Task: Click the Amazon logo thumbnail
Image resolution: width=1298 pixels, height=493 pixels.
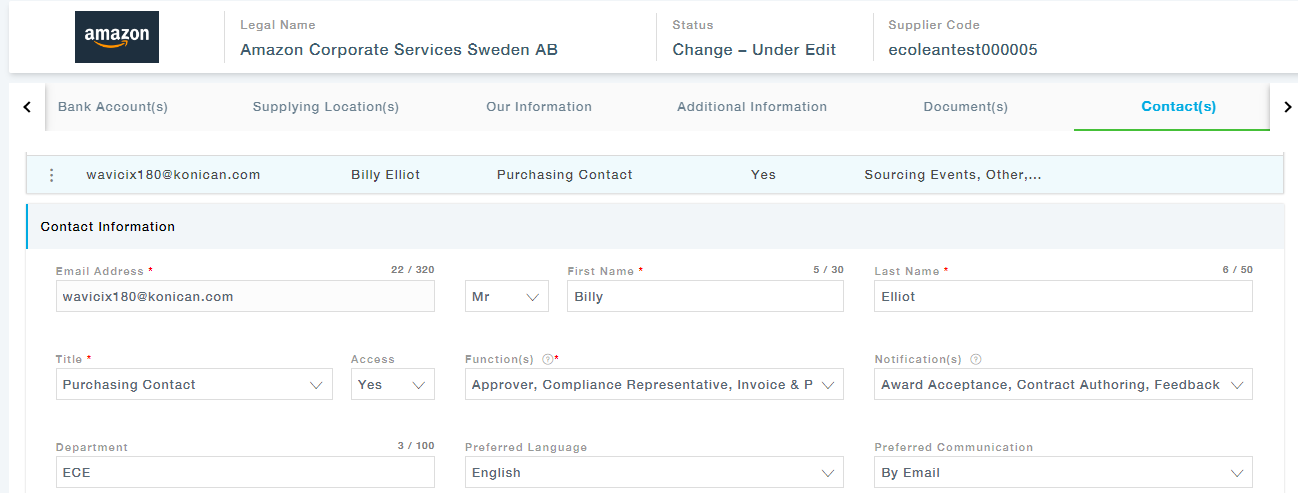Action: (x=117, y=37)
